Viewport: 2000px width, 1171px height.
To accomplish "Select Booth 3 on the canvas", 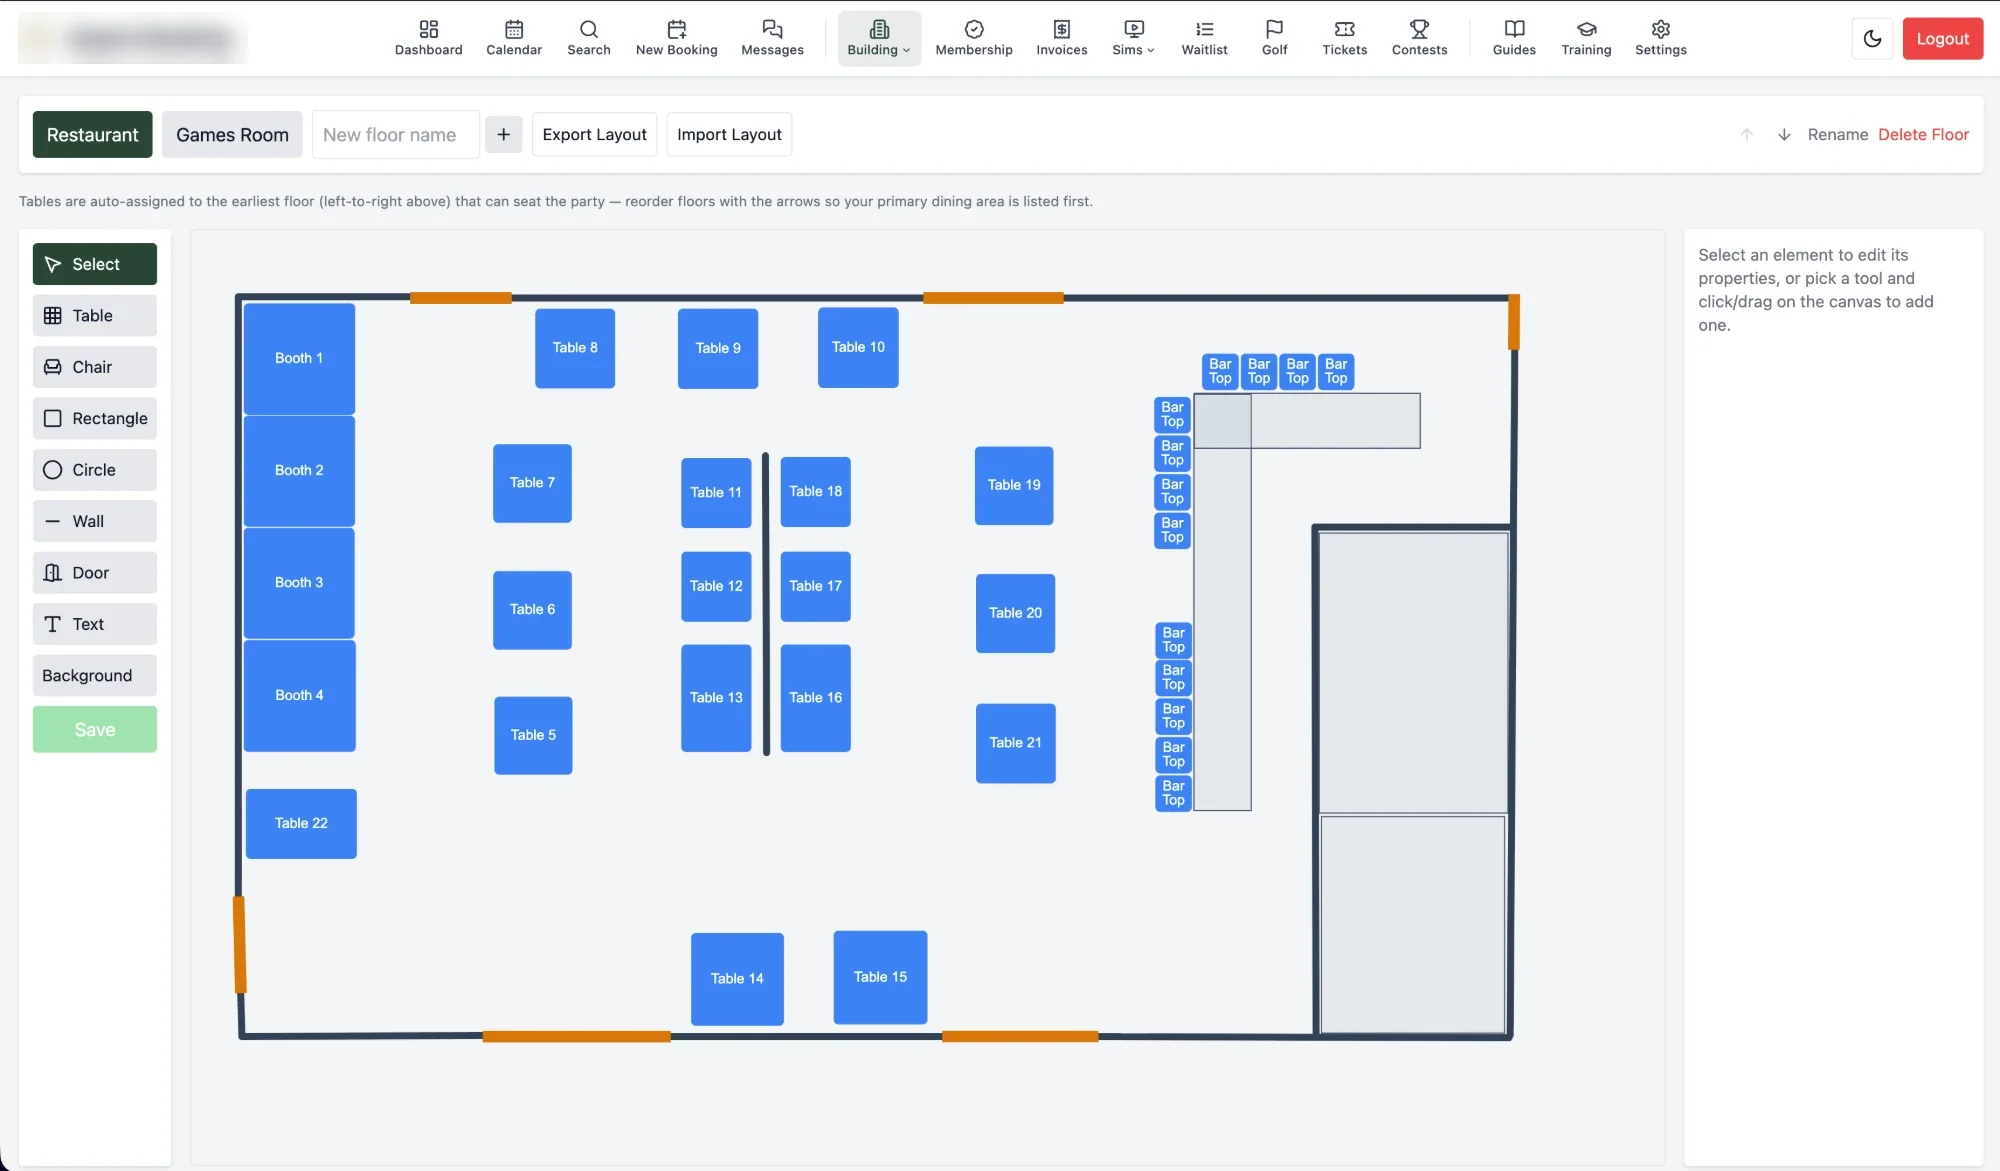I will coord(299,582).
